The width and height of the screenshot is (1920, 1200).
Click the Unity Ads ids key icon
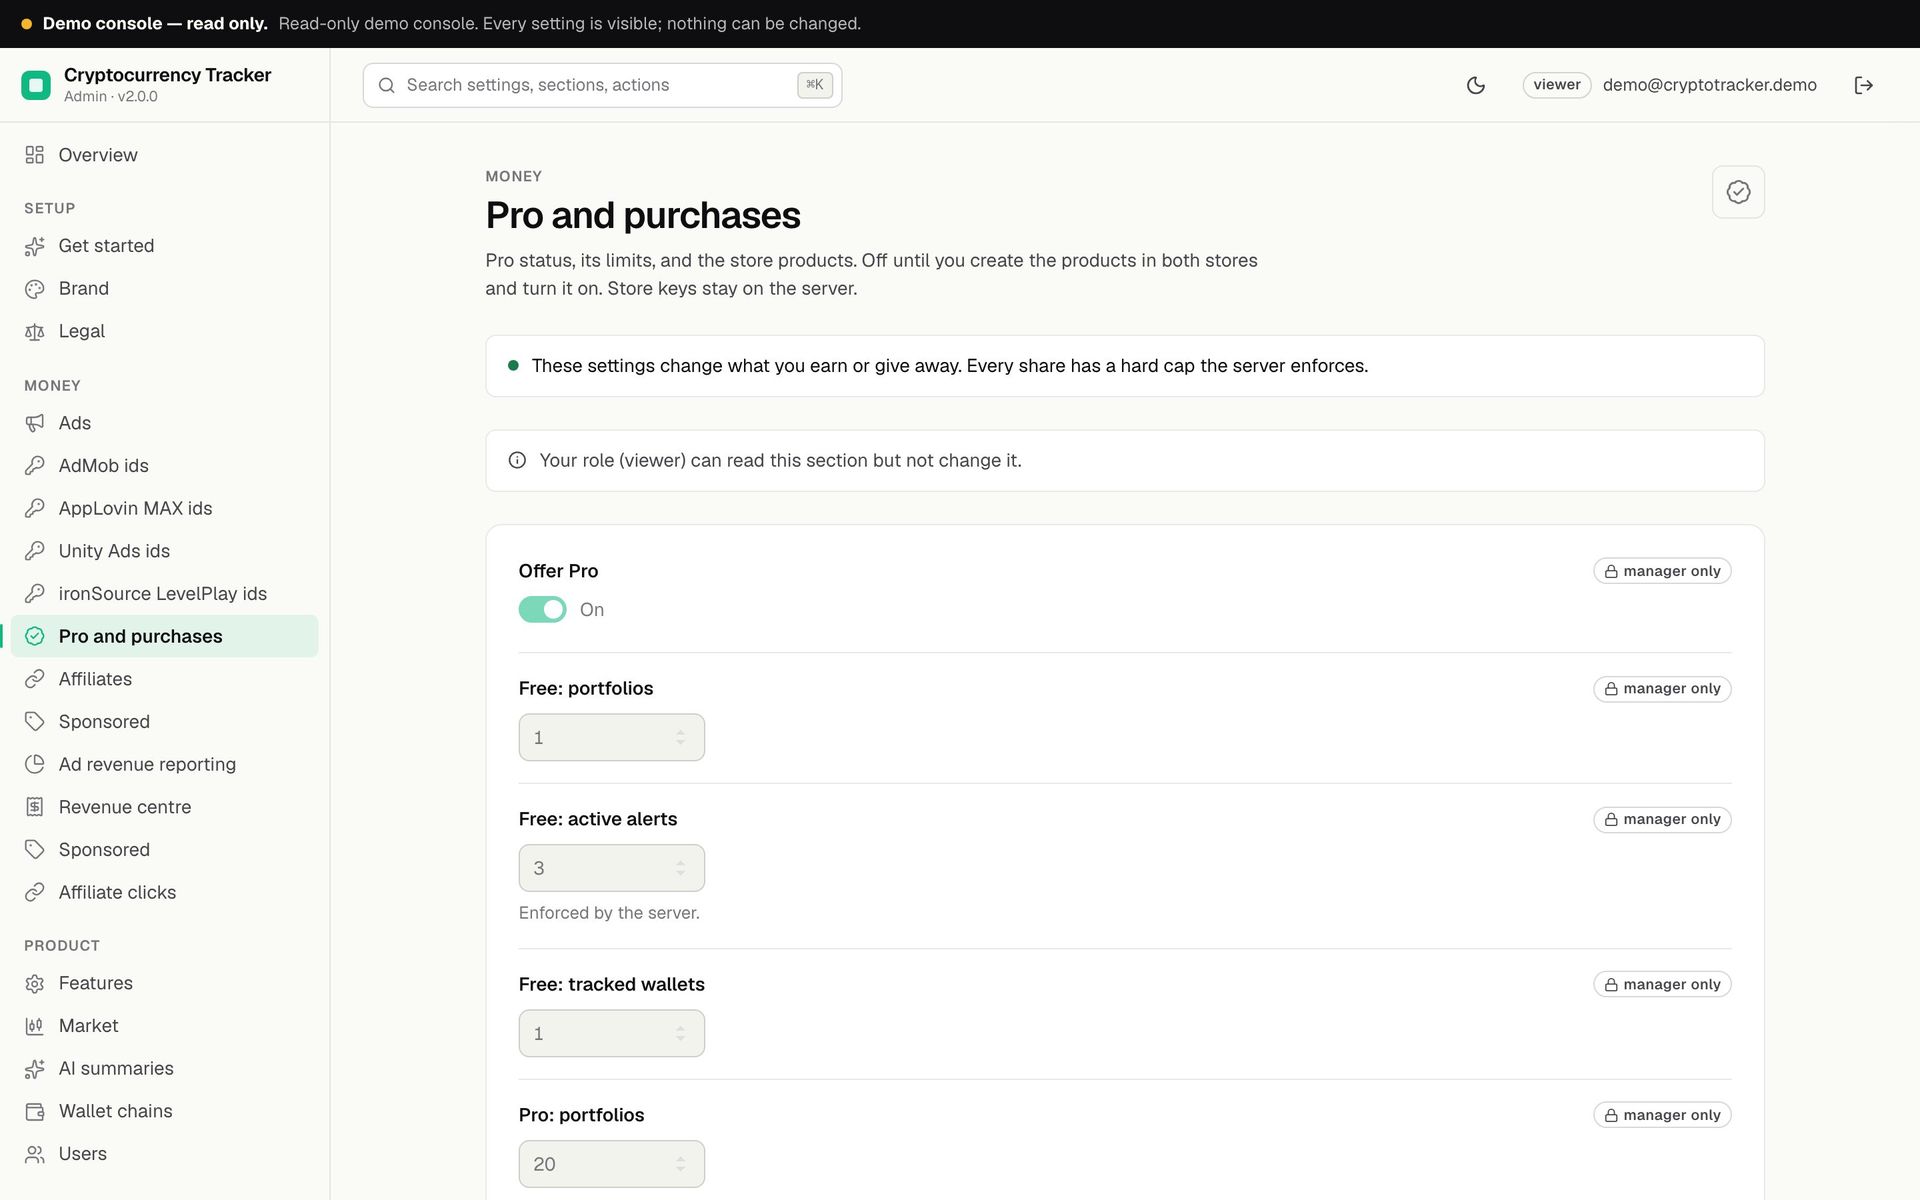(x=35, y=551)
